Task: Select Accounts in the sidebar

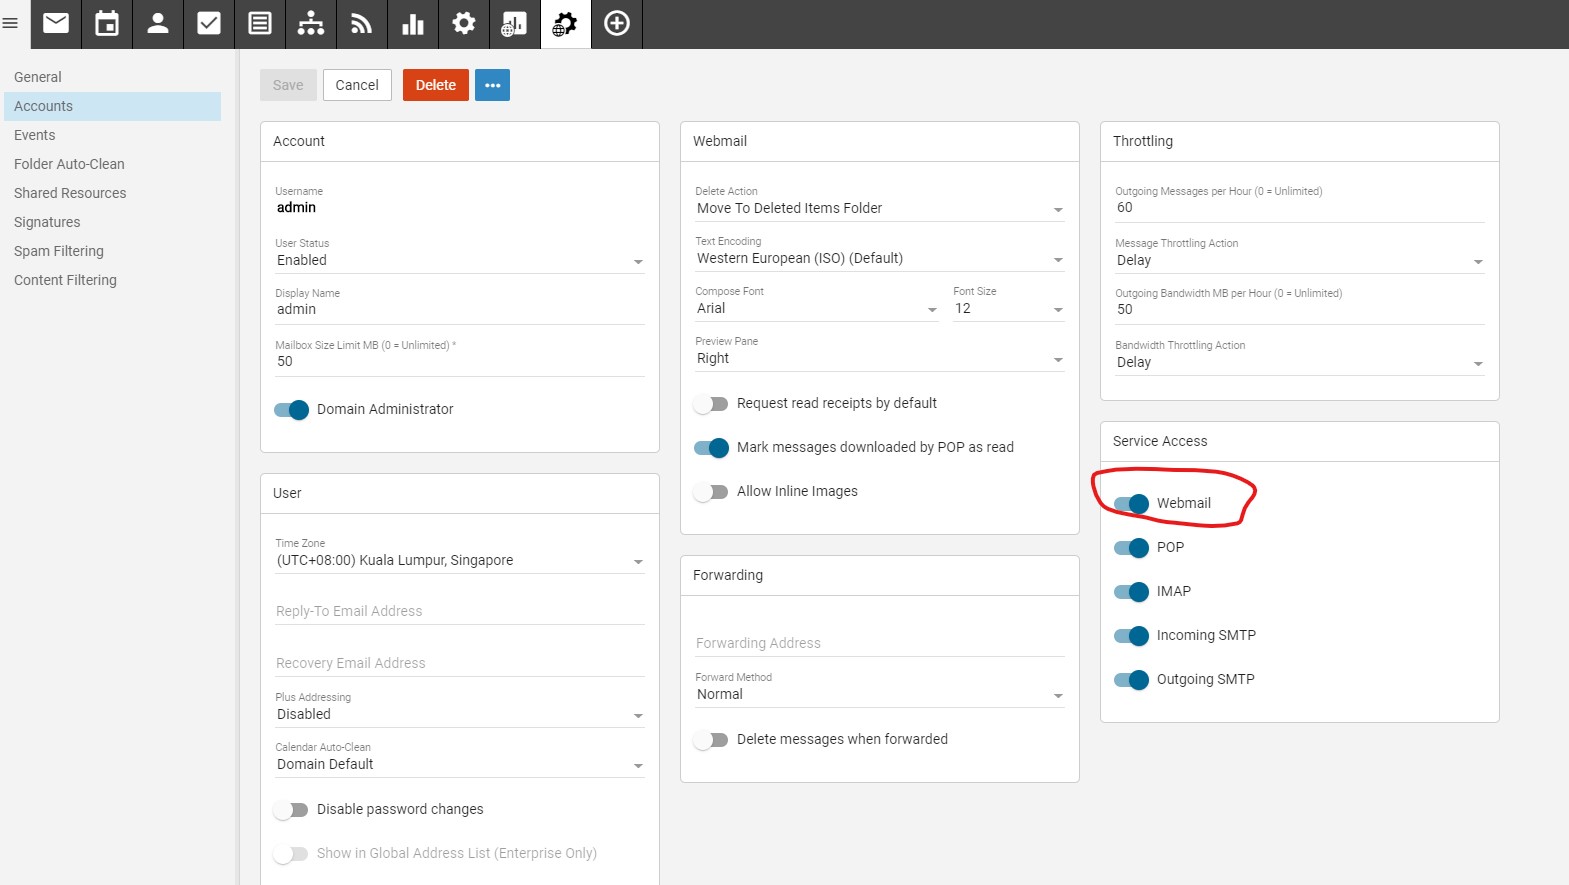Action: (x=112, y=106)
